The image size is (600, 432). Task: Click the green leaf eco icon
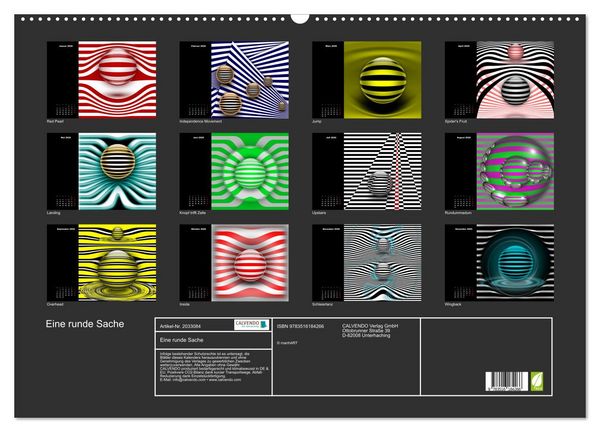[536, 381]
